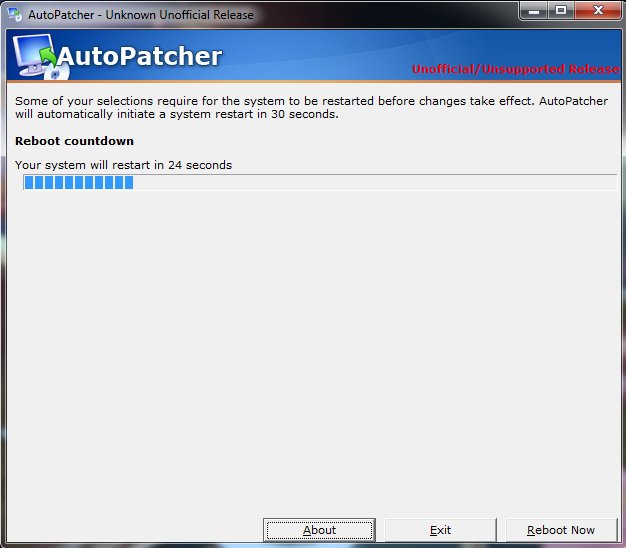Viewport: 626px width, 548px height.
Task: Maximize the AutoPatcher window
Action: click(561, 10)
